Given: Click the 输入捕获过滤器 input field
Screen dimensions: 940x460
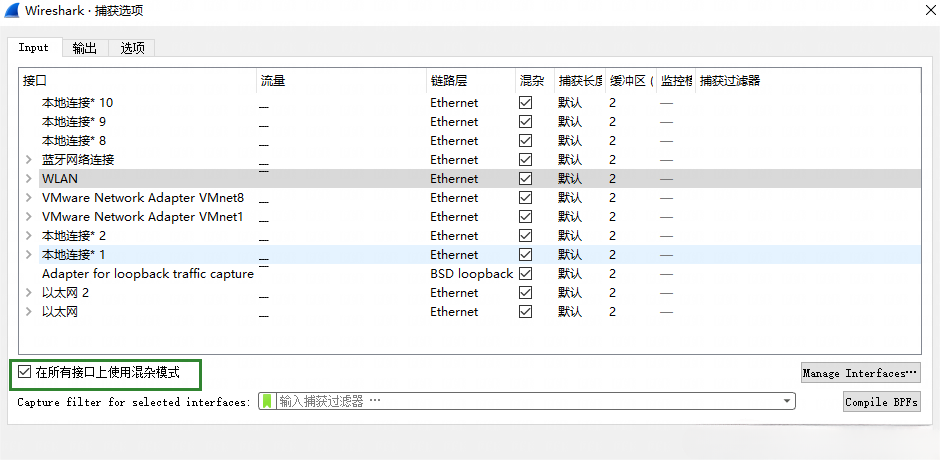Looking at the screenshot, I should 528,401.
